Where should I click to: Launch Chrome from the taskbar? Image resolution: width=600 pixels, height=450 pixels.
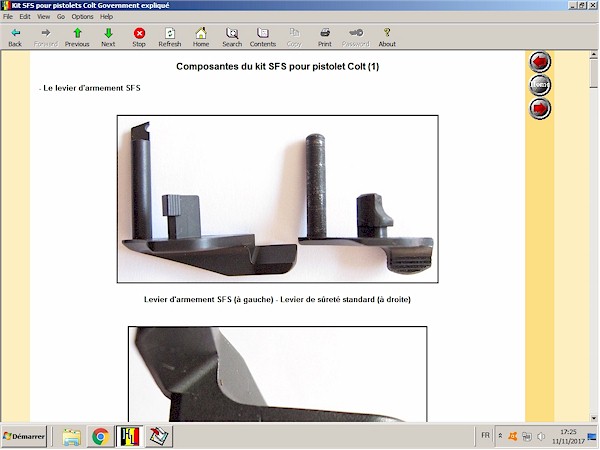point(100,436)
